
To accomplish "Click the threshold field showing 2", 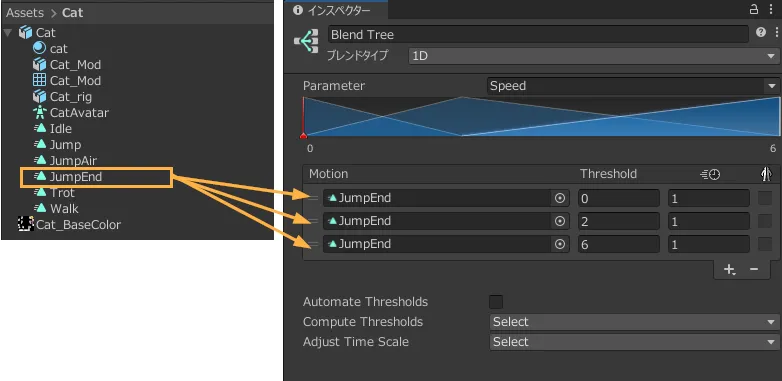I will pos(619,221).
